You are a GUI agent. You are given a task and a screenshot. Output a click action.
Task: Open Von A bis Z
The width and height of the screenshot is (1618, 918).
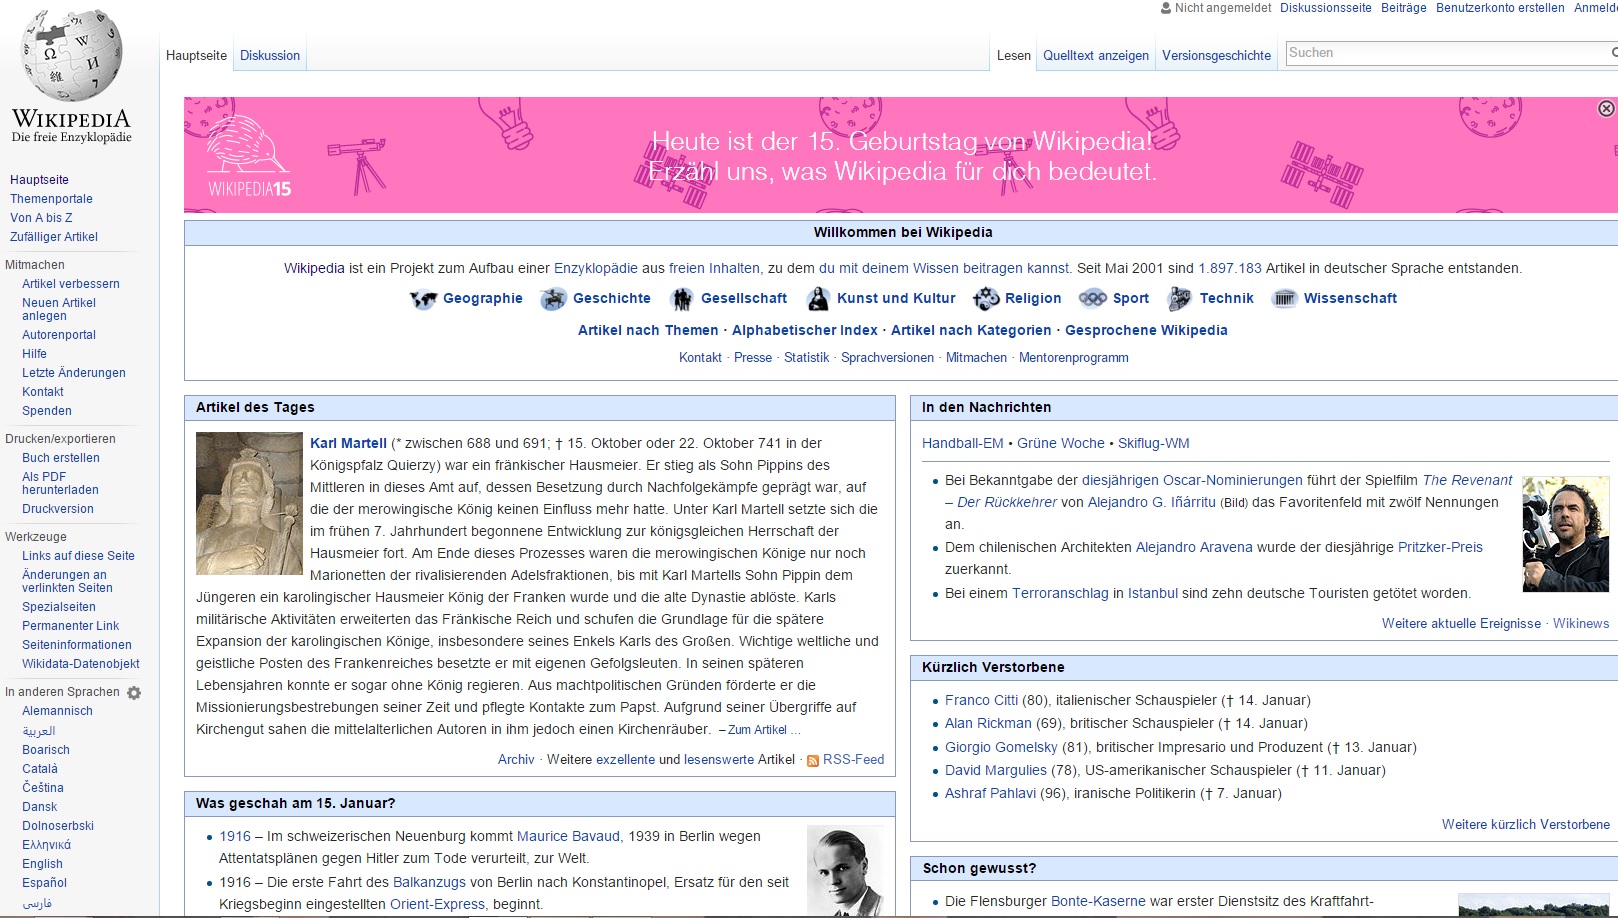41,218
